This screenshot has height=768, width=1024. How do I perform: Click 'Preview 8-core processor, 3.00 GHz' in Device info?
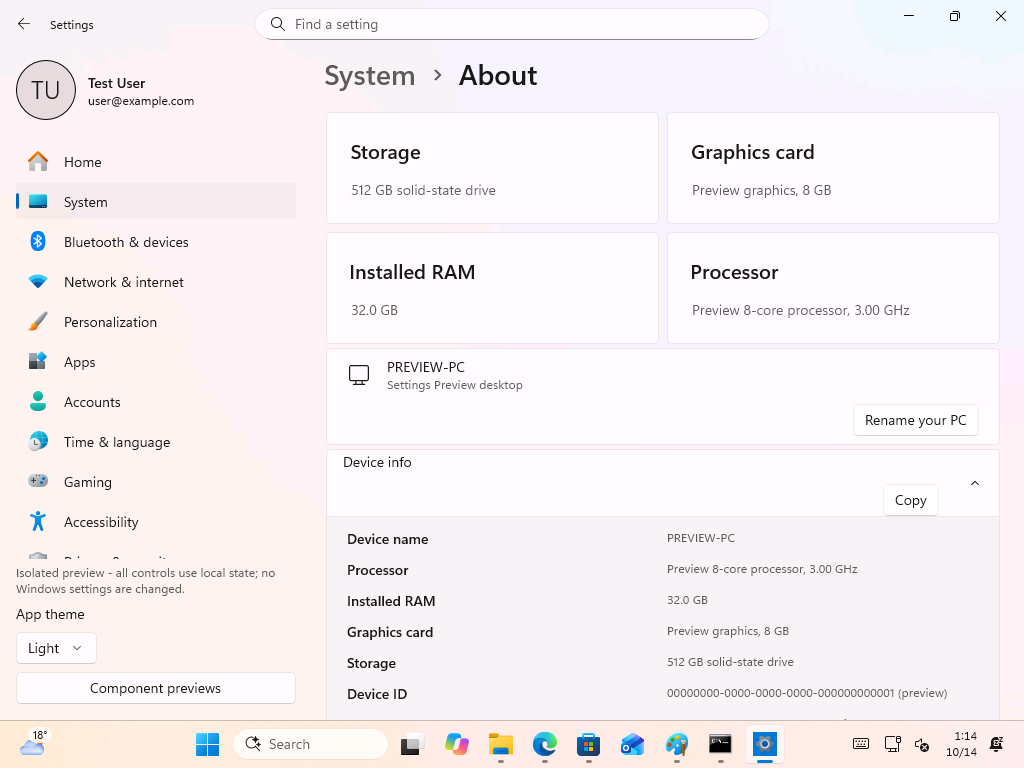[x=762, y=569]
